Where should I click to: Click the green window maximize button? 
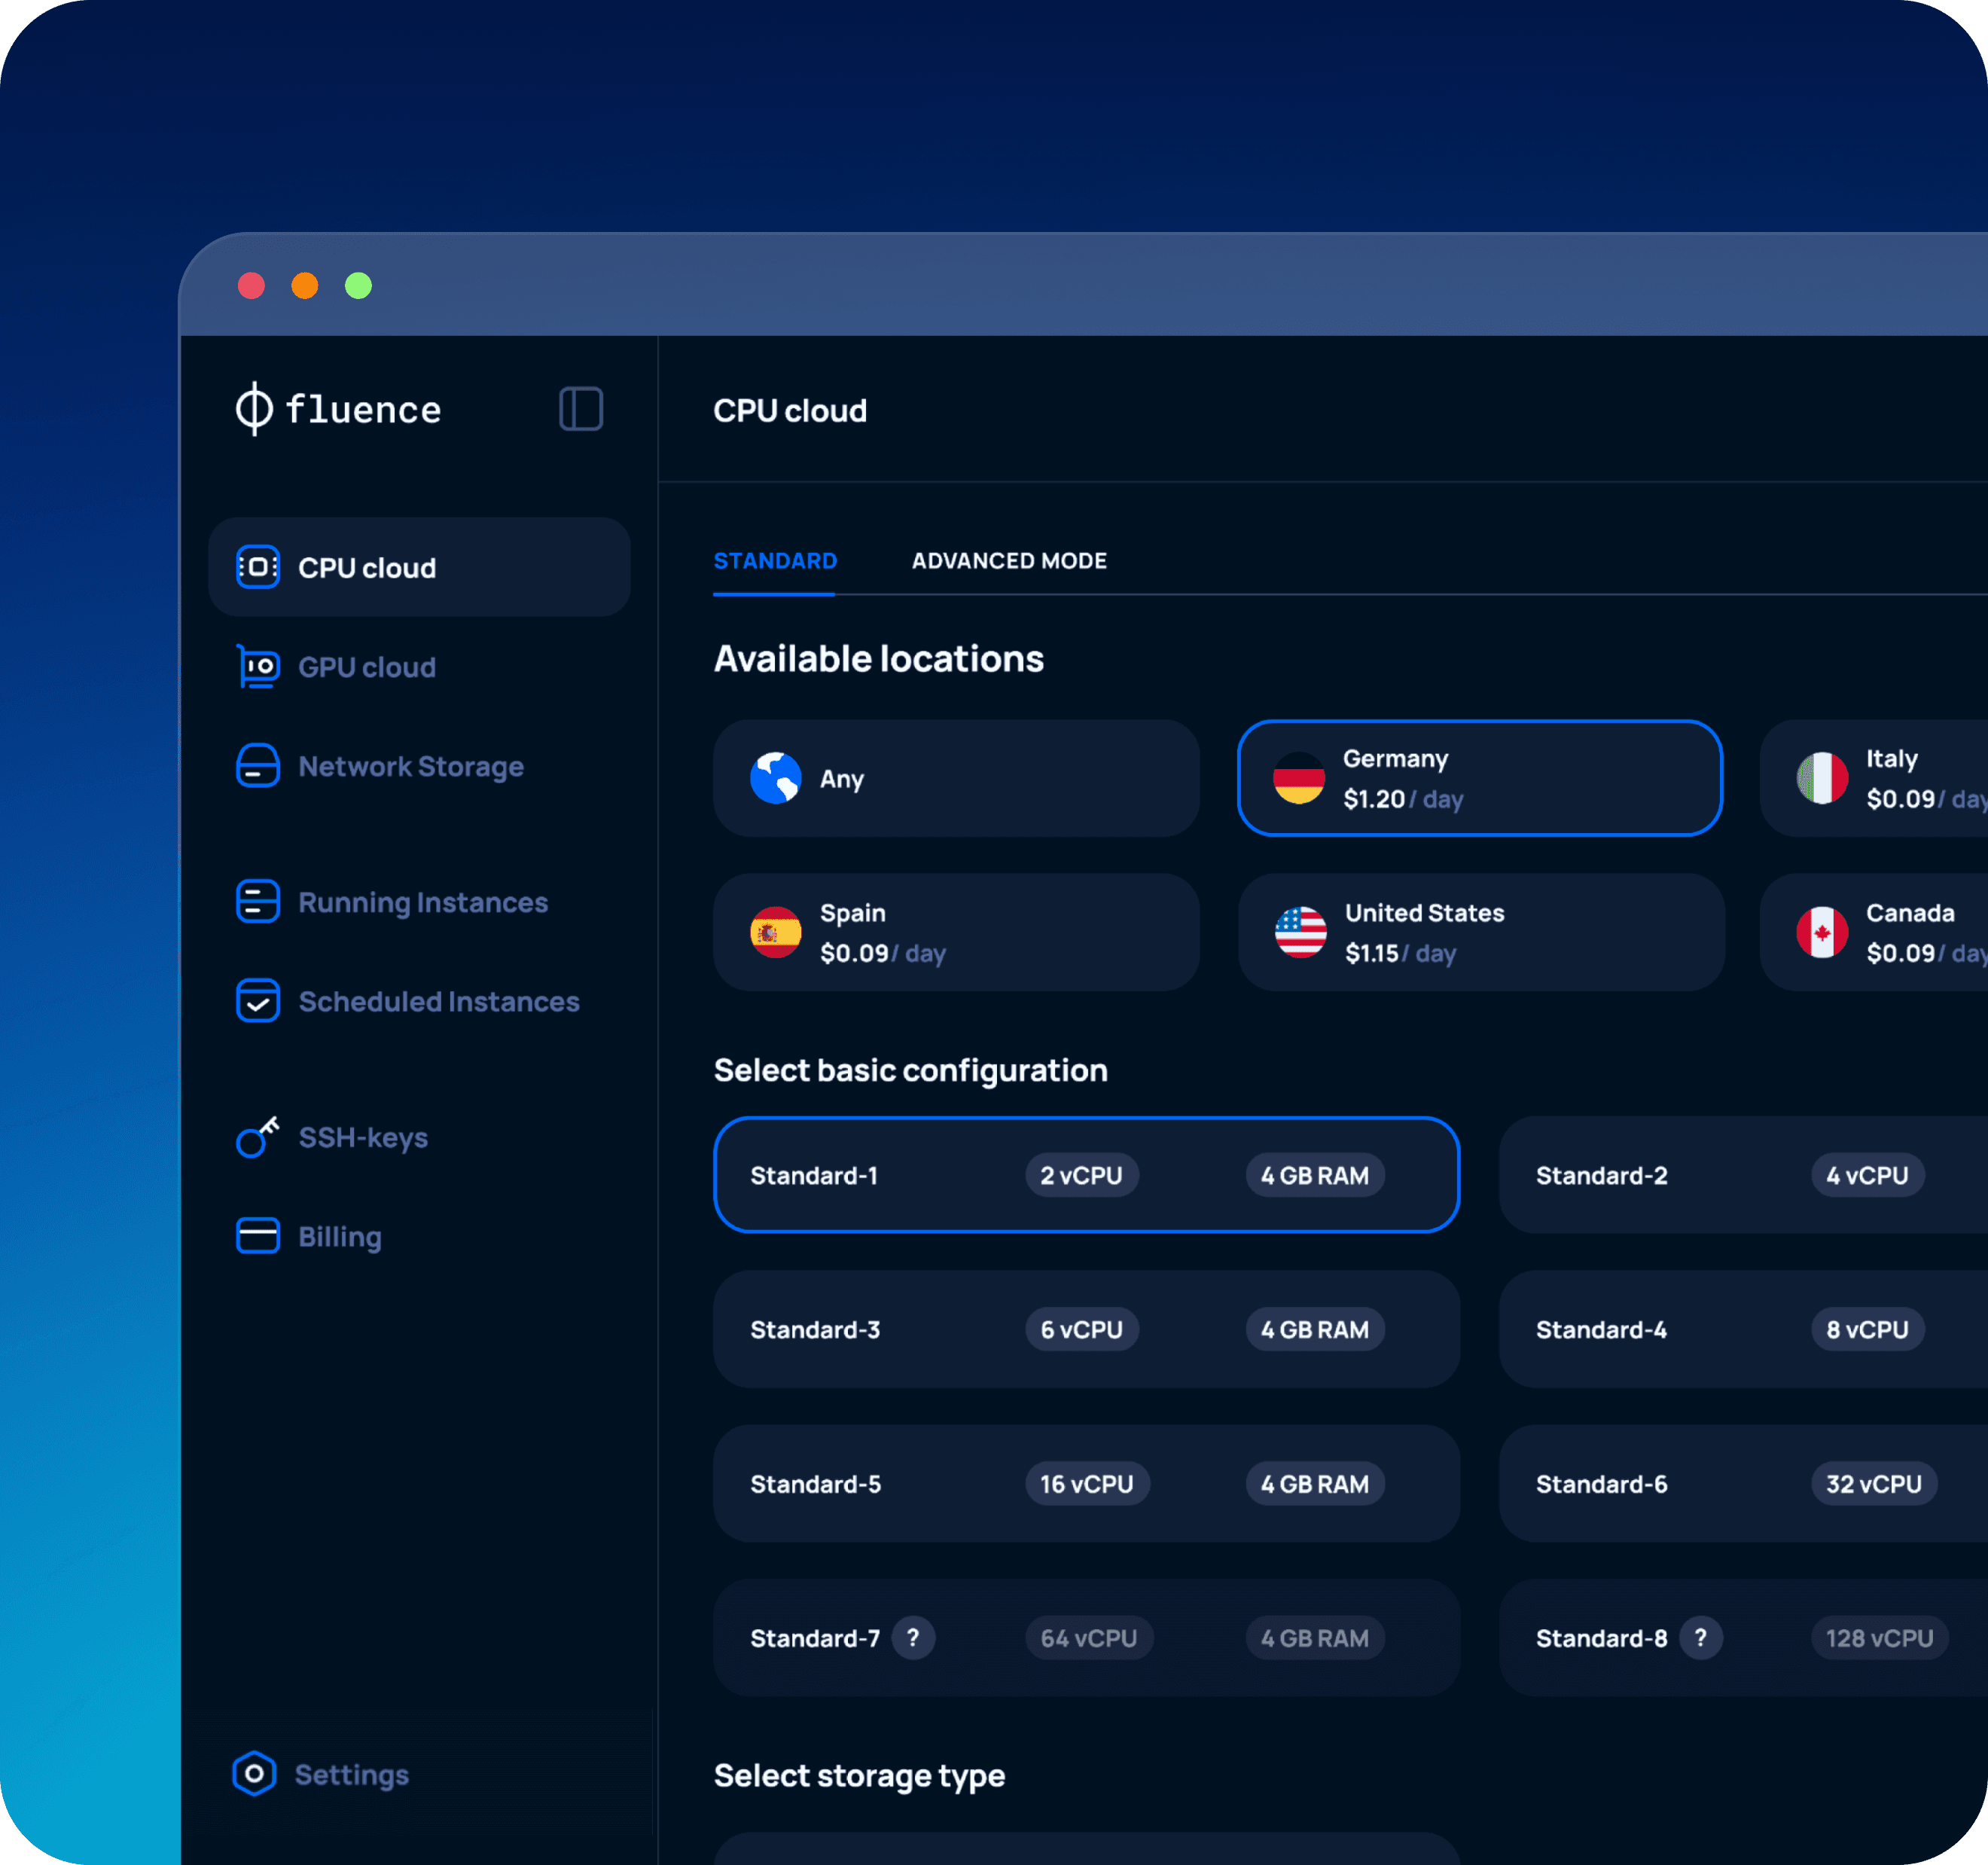358,286
